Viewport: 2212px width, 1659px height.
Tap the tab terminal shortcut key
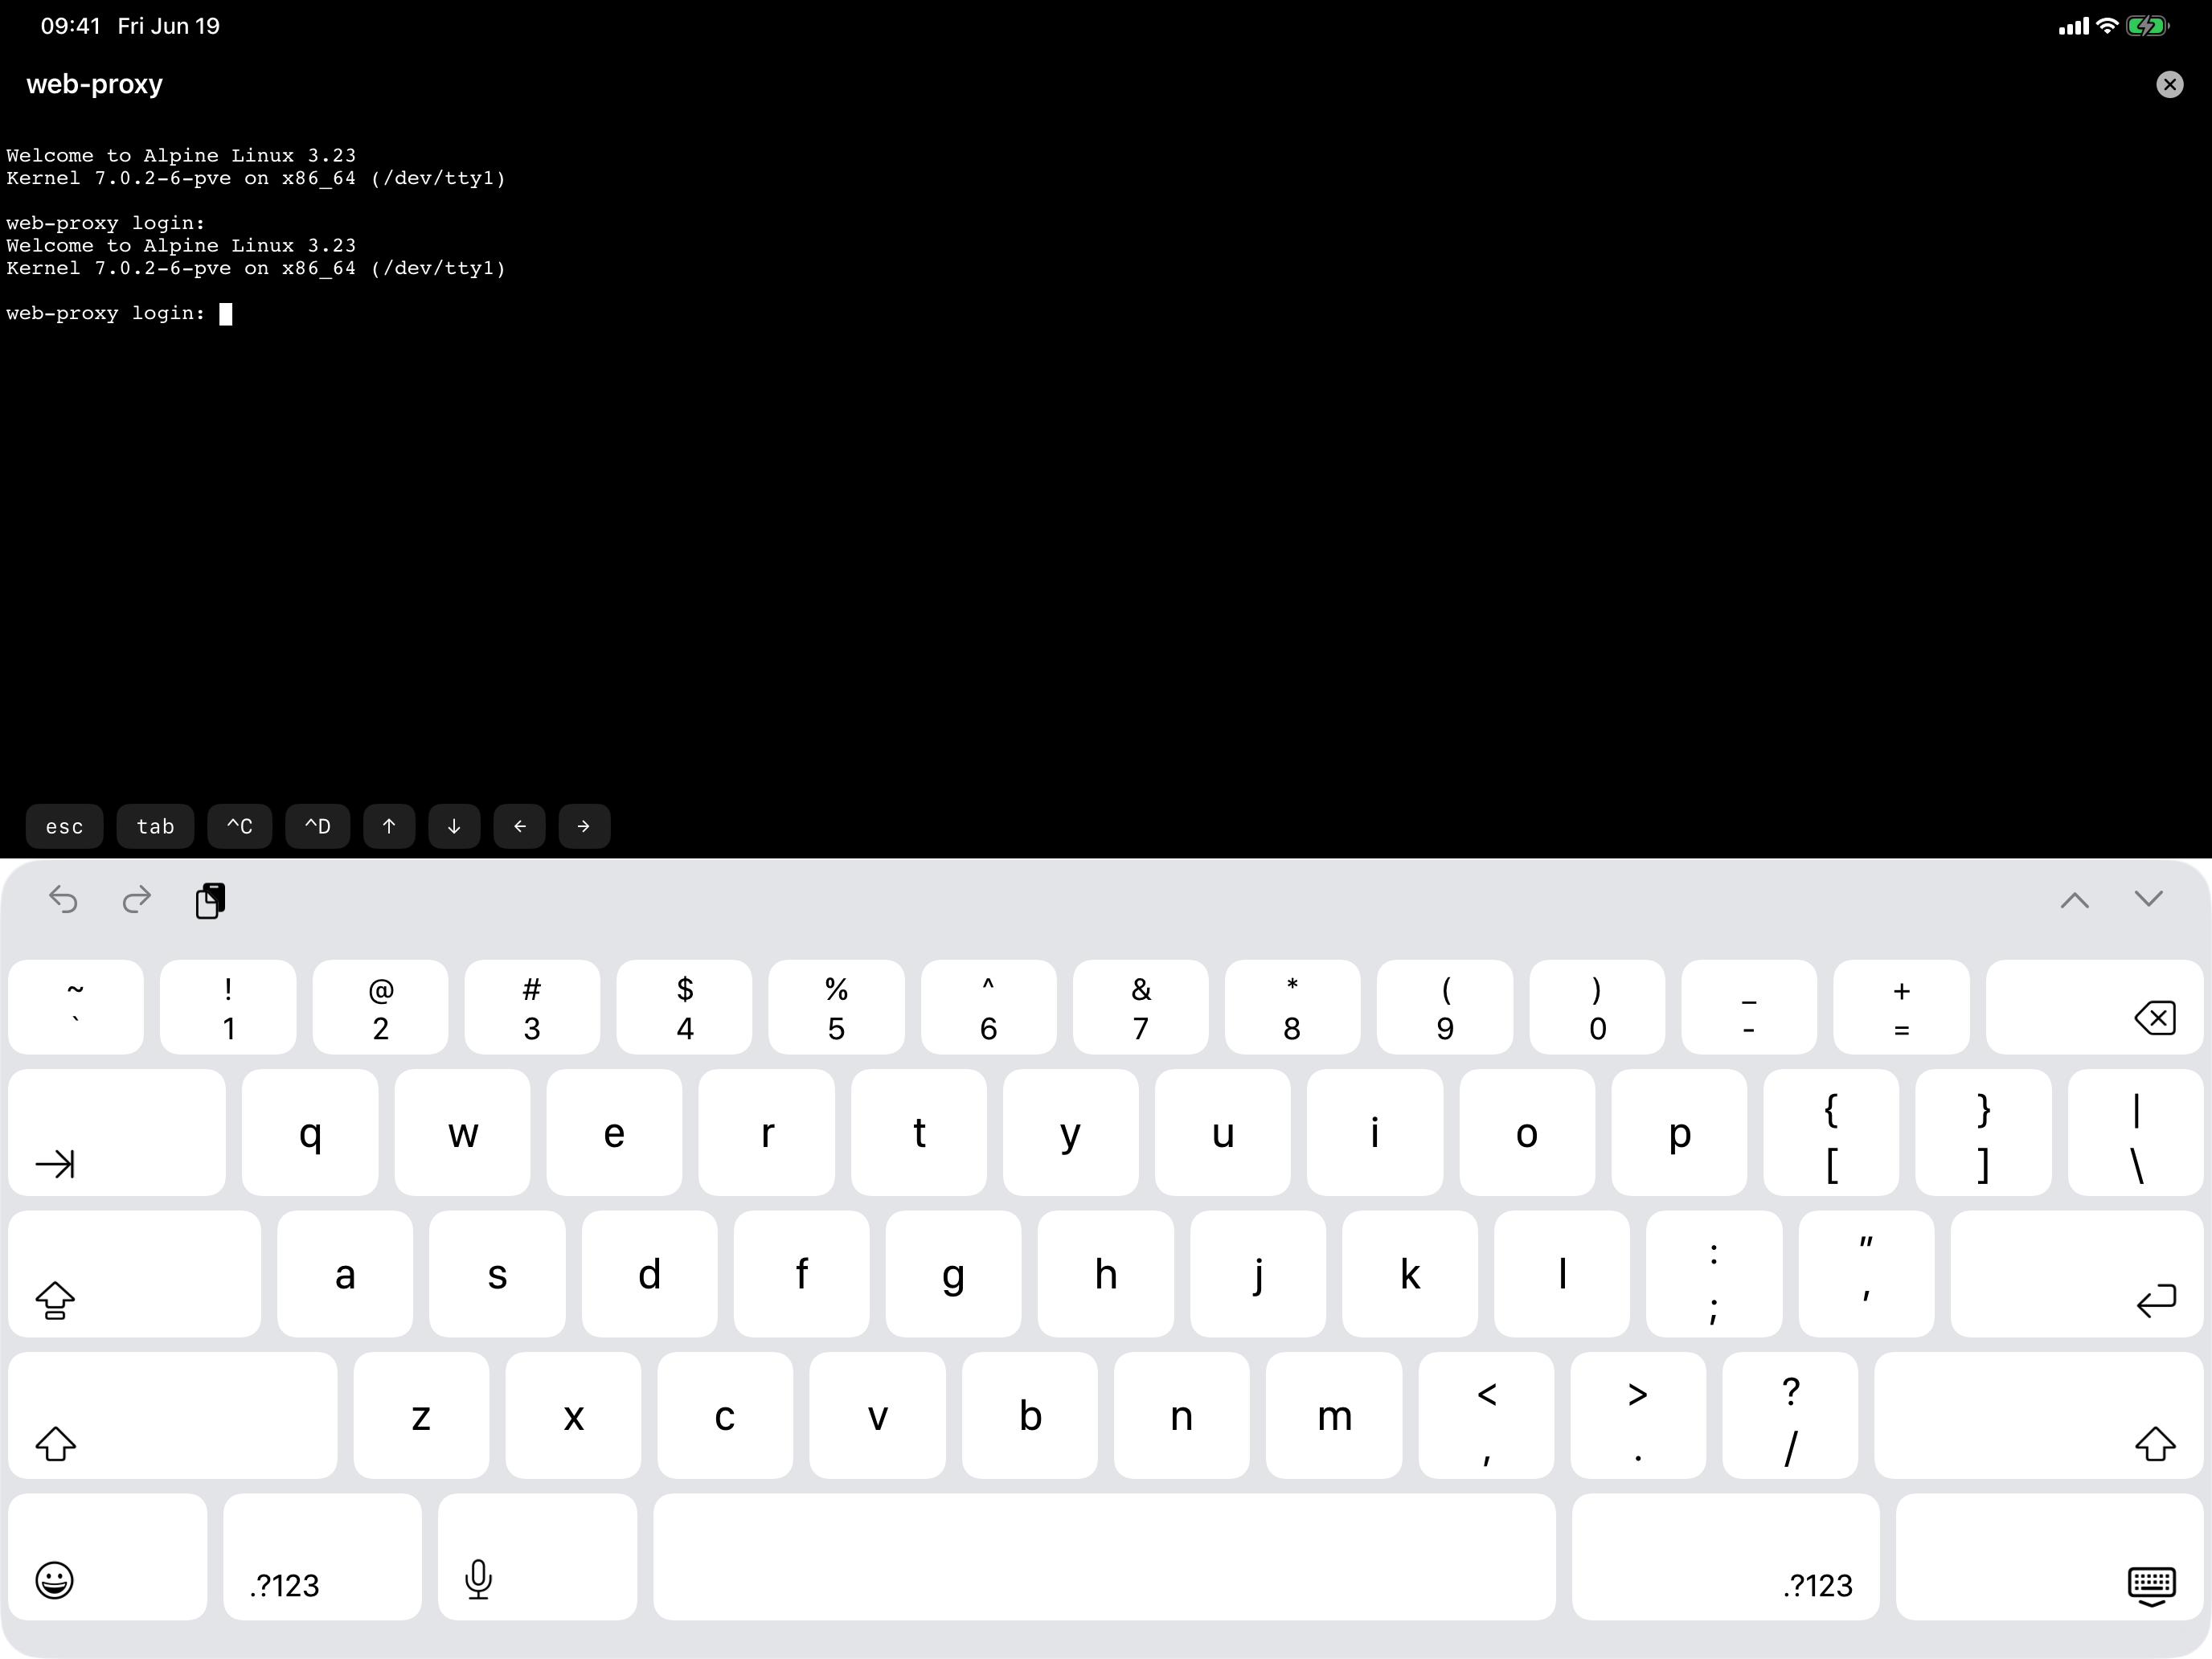155,826
